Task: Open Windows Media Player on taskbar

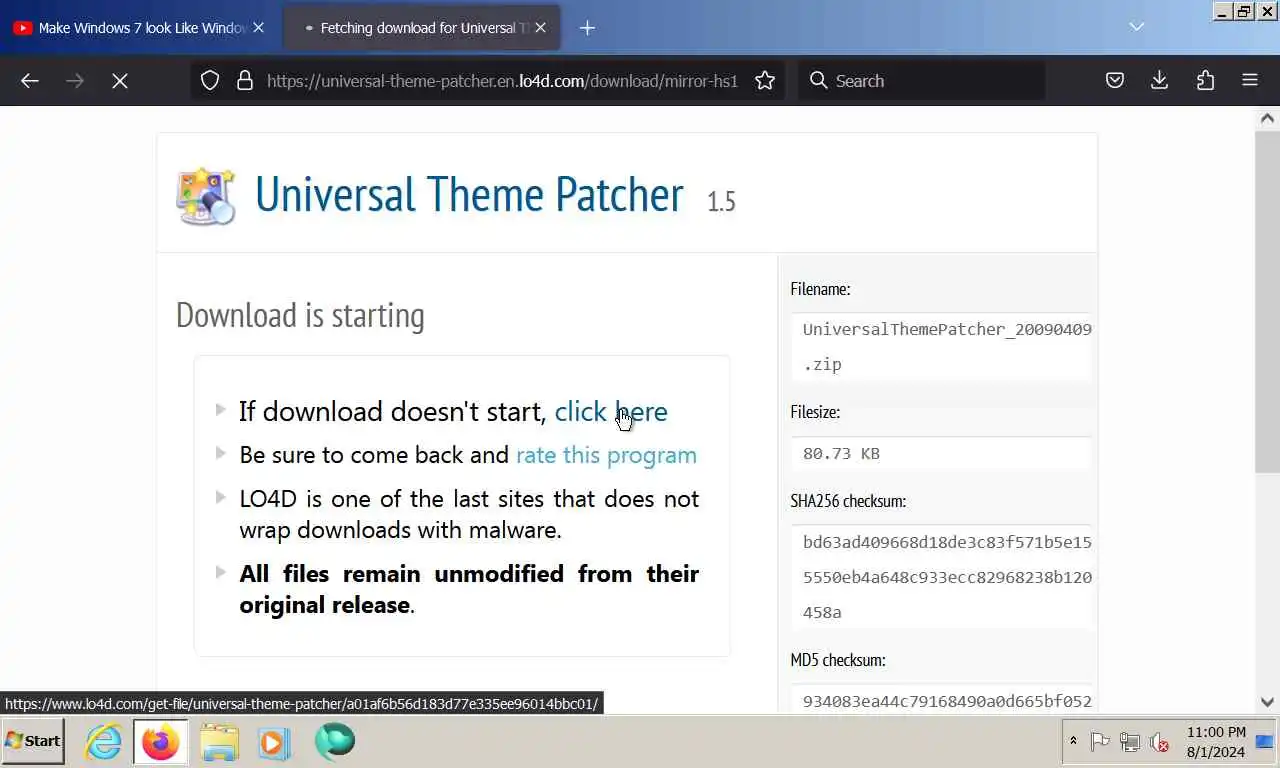Action: (x=274, y=742)
